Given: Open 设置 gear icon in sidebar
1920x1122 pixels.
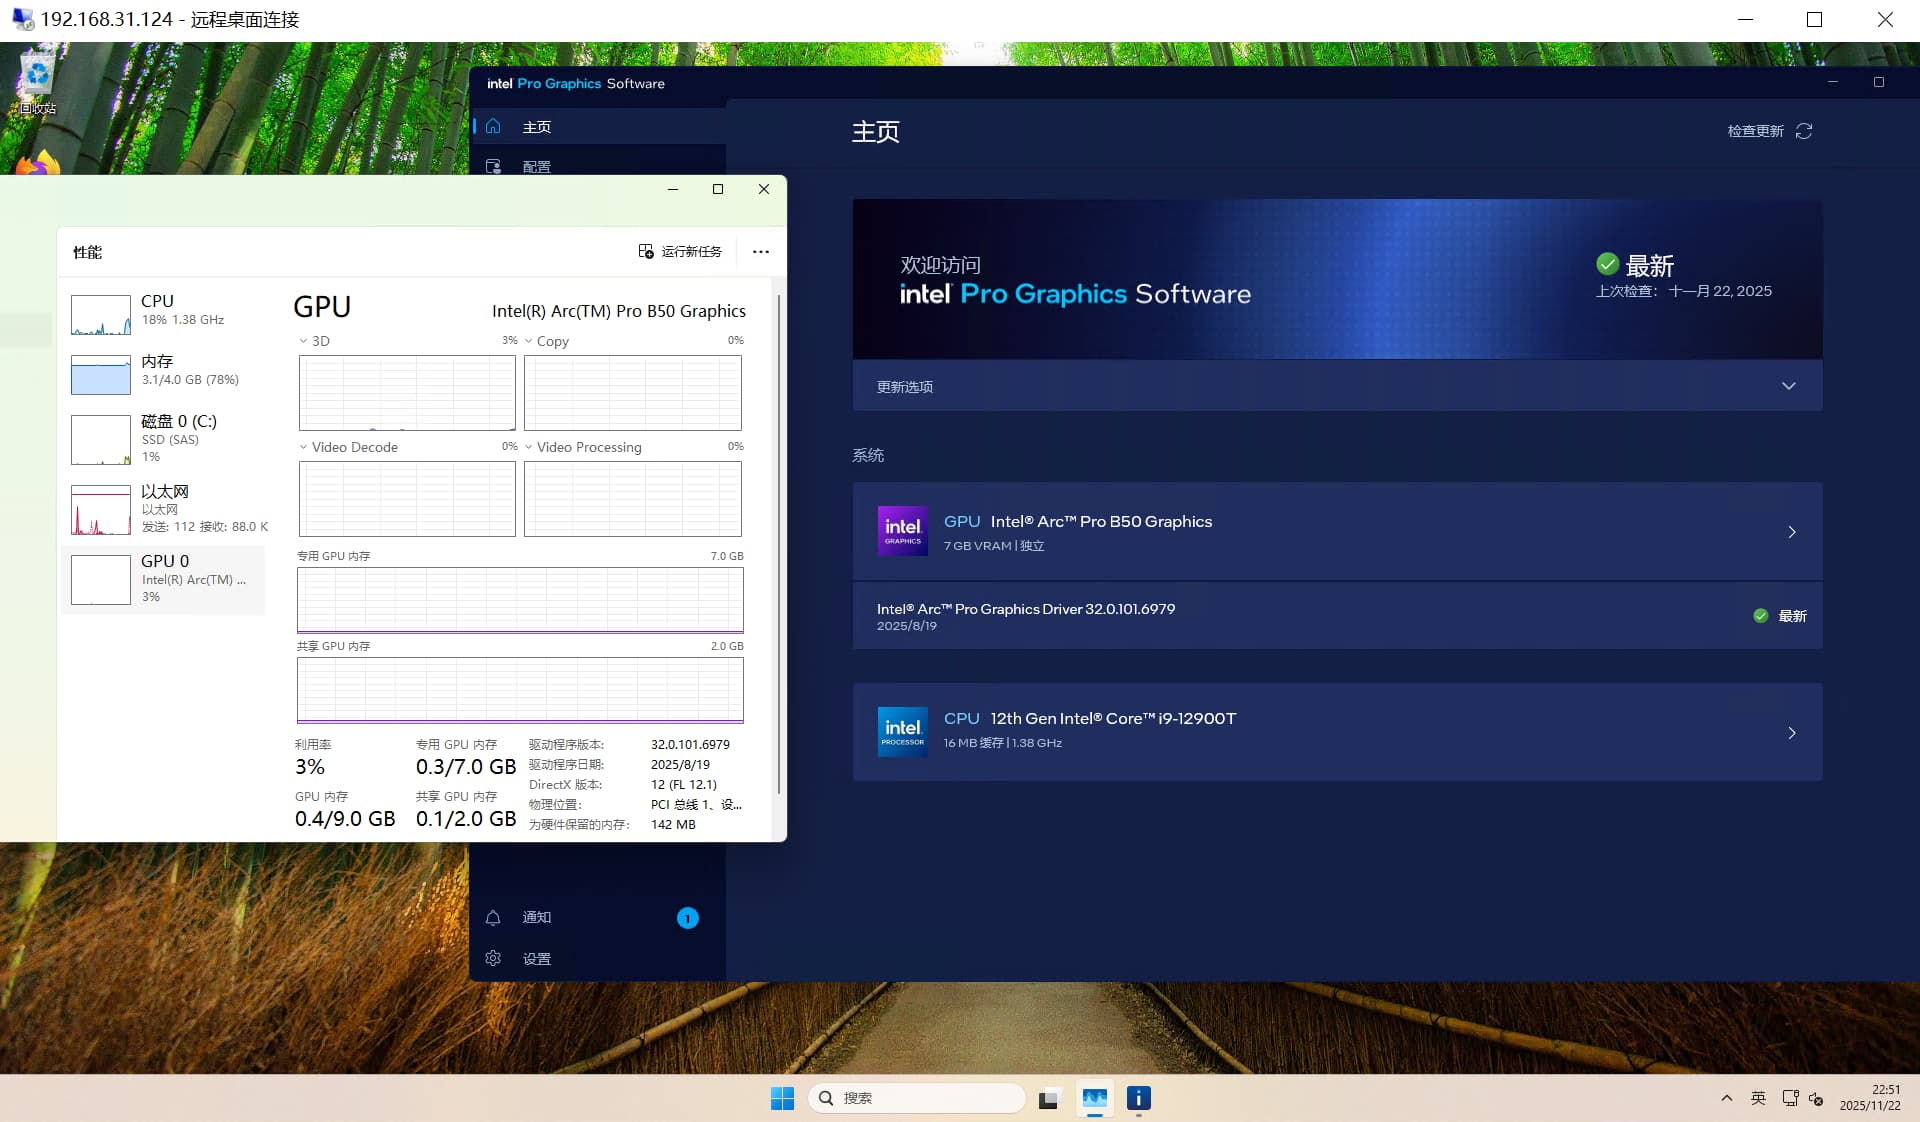Looking at the screenshot, I should point(493,958).
